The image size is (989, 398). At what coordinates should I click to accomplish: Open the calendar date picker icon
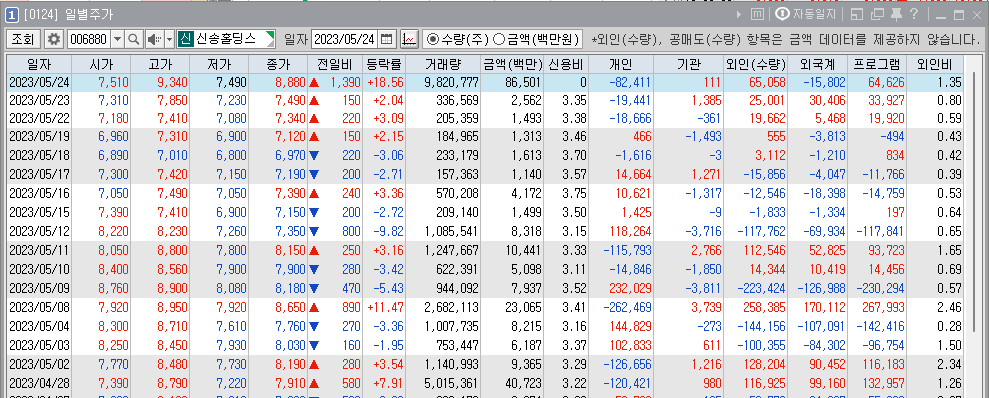click(387, 39)
